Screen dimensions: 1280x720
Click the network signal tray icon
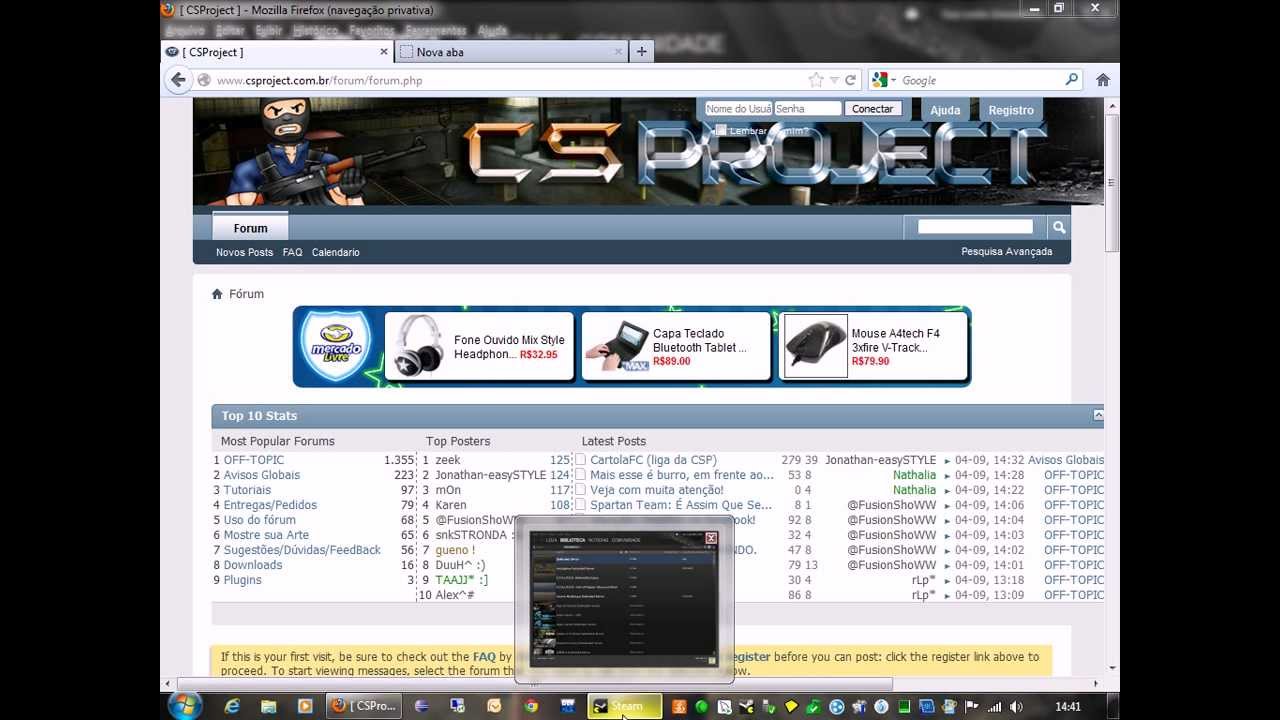(x=994, y=707)
